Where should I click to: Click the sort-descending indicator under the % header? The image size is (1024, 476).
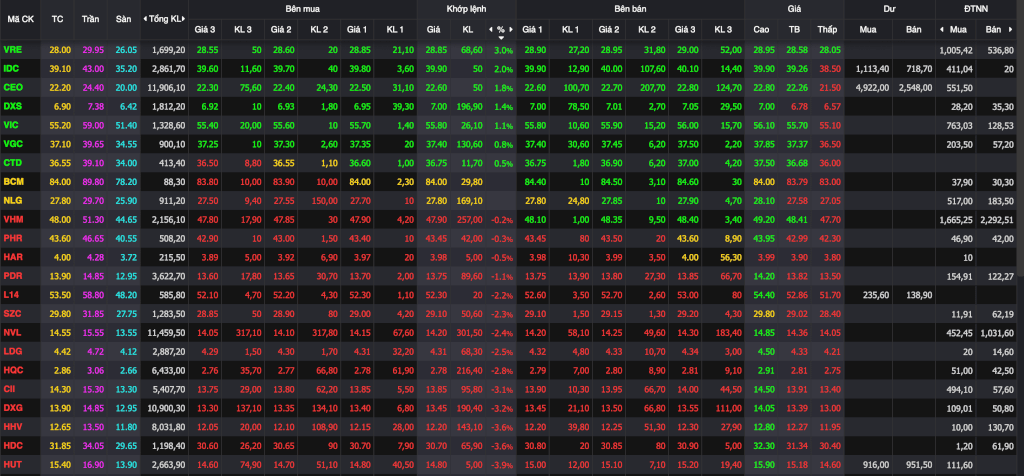[x=501, y=38]
